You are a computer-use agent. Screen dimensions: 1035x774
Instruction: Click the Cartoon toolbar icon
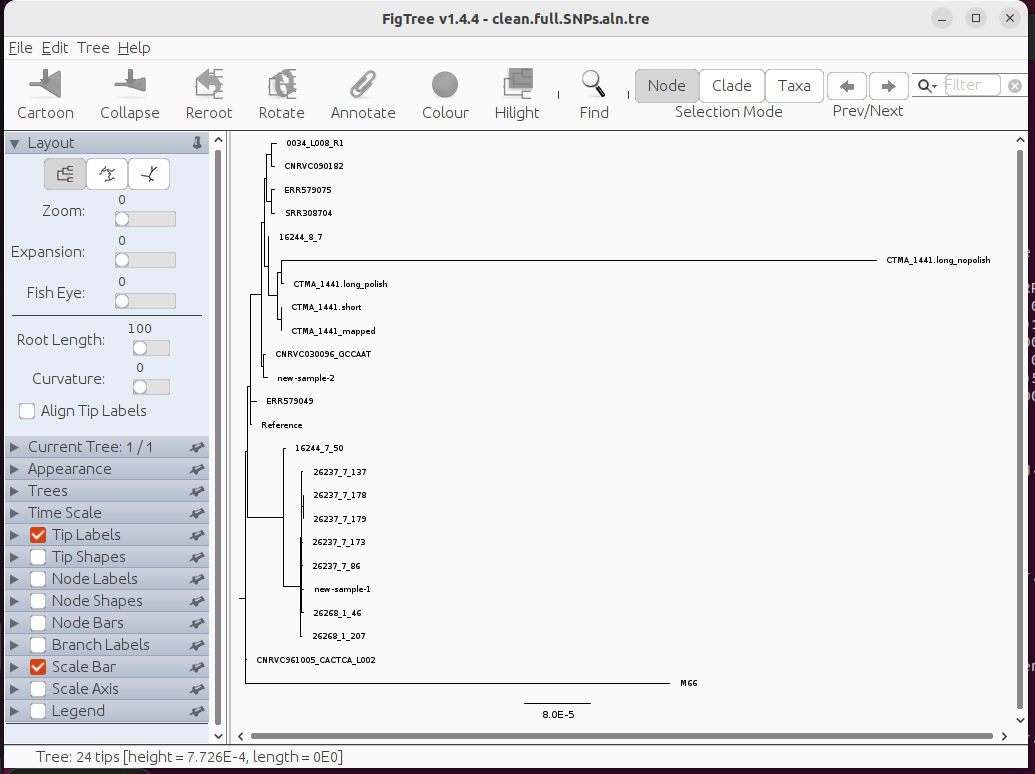45,84
